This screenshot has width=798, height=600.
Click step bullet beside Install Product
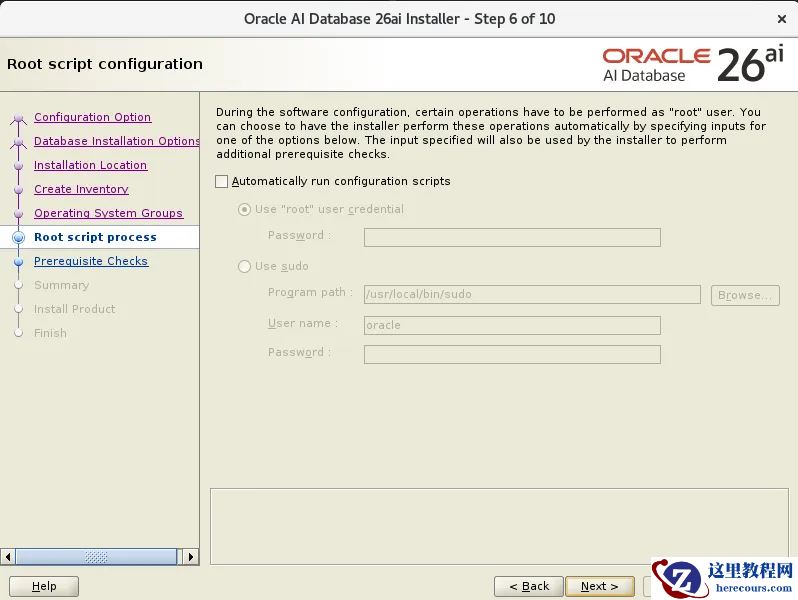click(19, 309)
